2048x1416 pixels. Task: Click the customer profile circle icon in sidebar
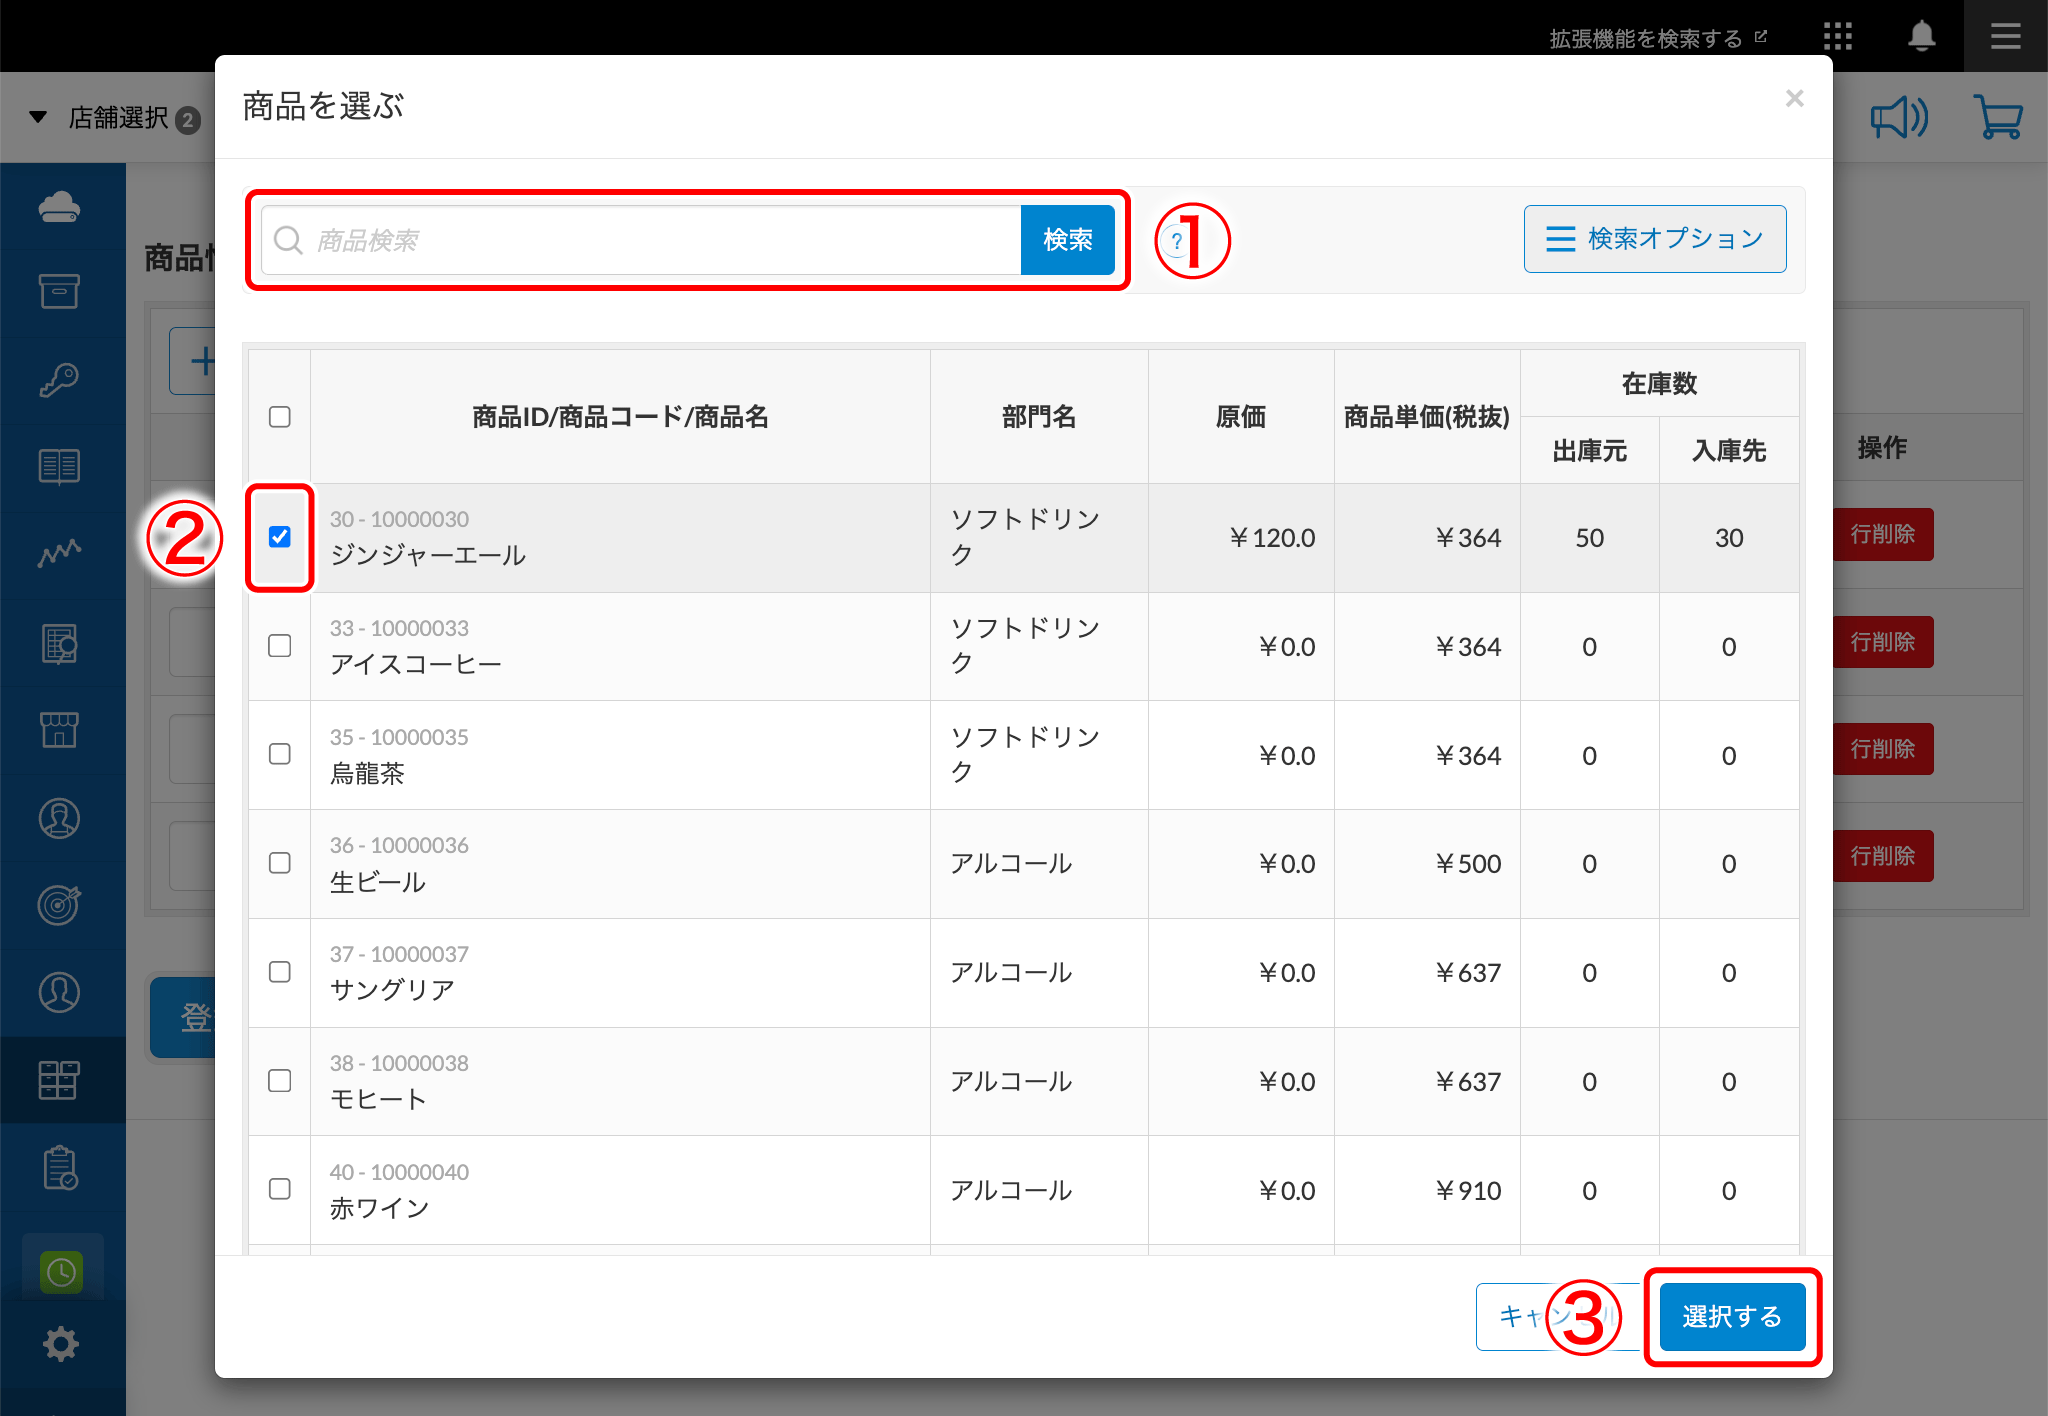click(x=59, y=818)
